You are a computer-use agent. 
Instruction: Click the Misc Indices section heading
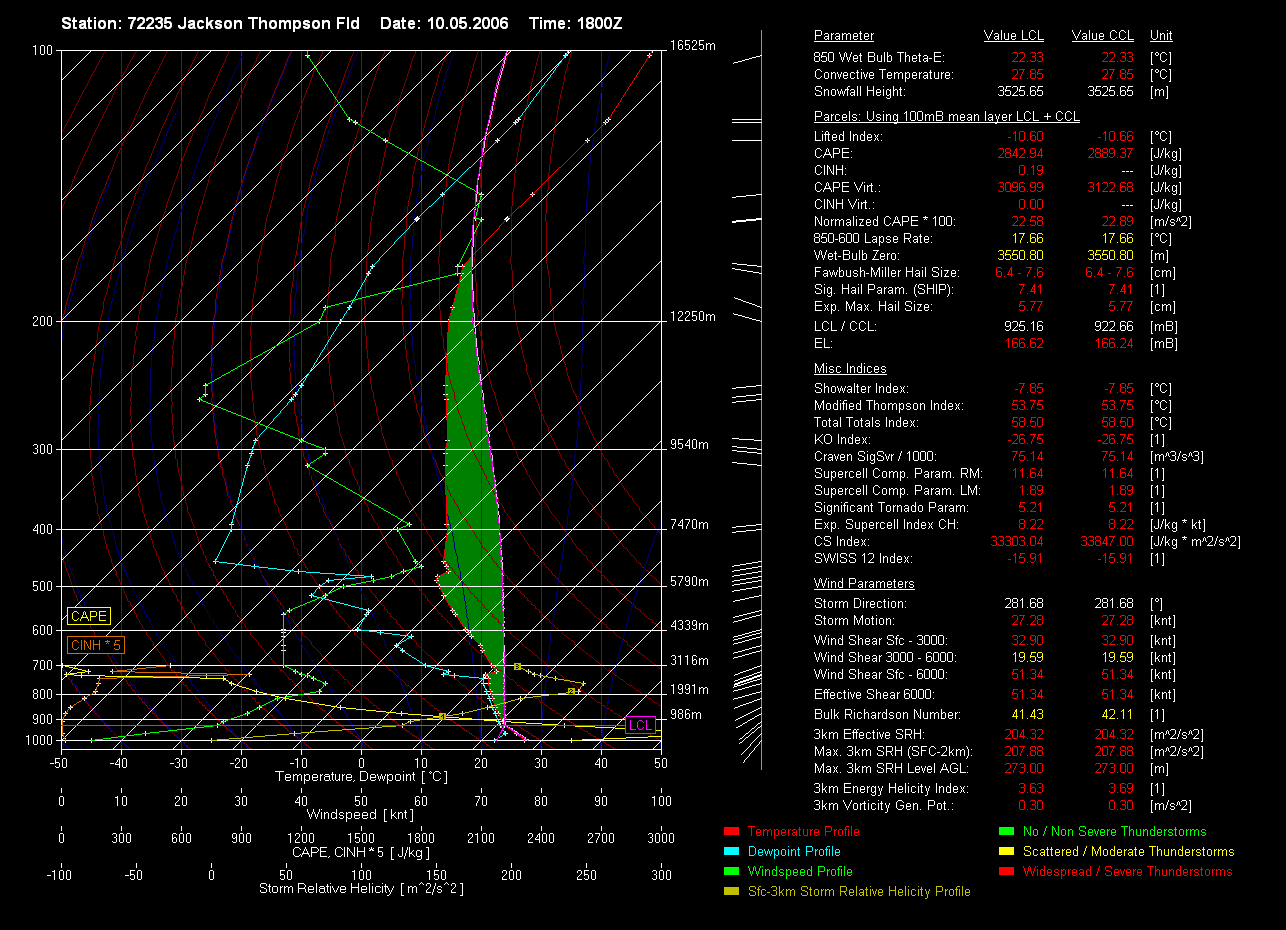(x=850, y=369)
